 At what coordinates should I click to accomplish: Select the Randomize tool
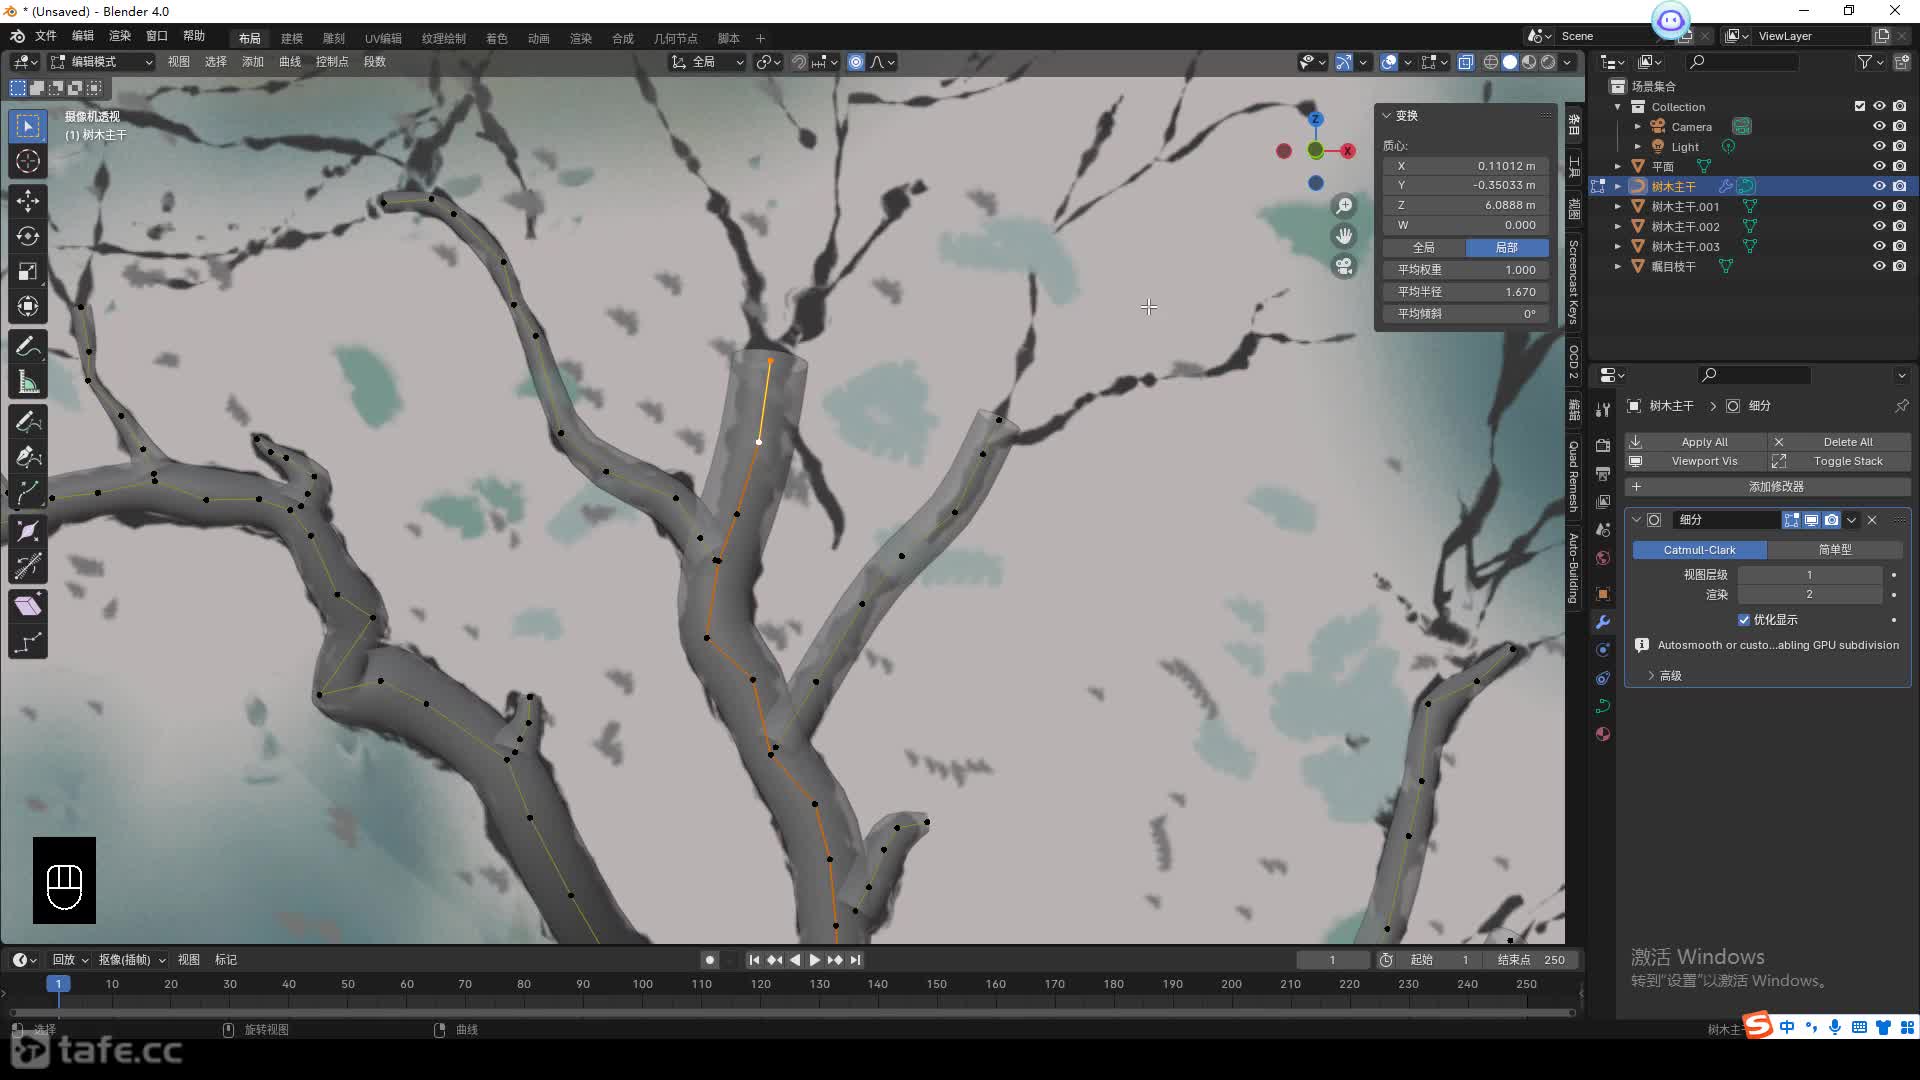(28, 641)
